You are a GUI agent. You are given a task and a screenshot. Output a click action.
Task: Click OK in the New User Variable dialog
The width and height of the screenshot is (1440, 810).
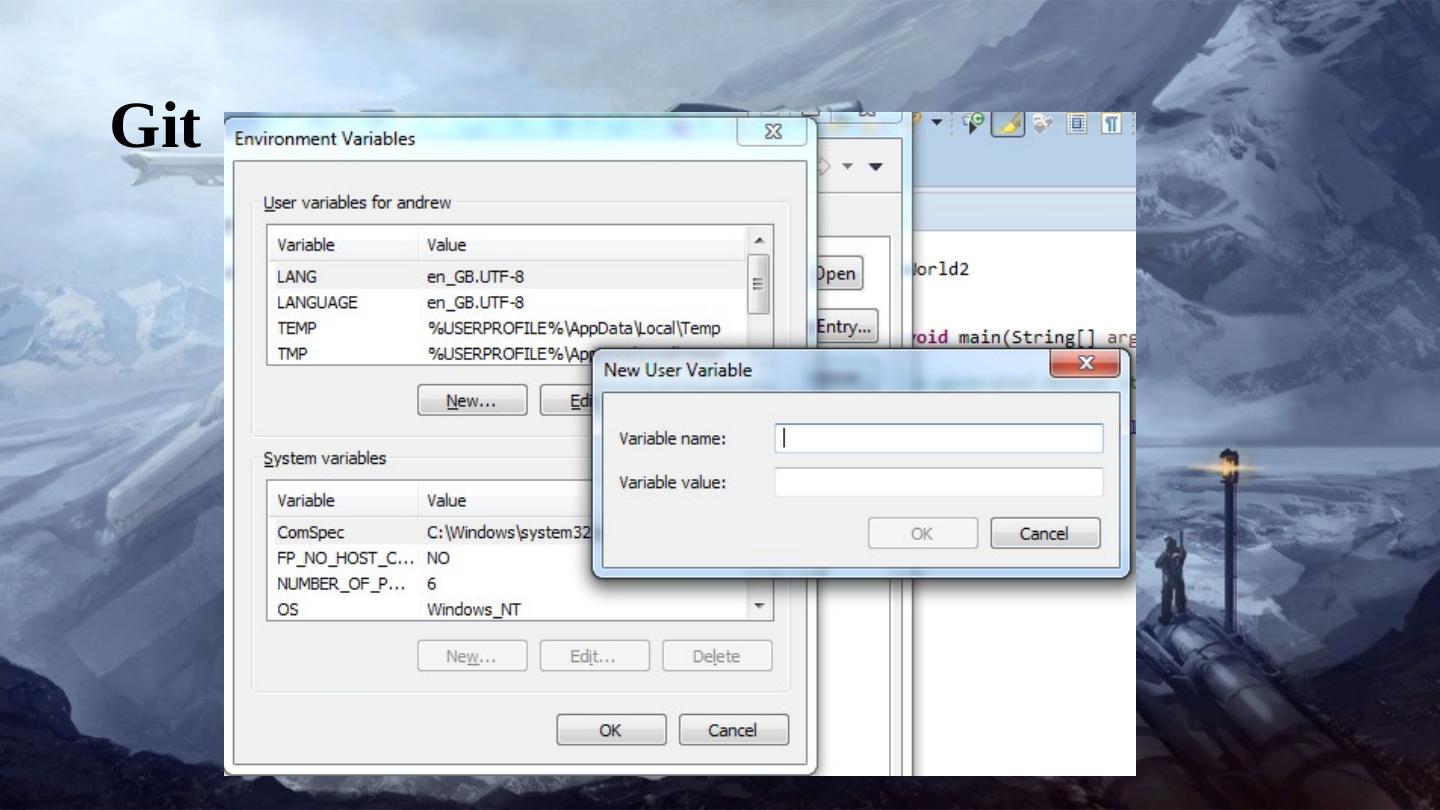[922, 533]
